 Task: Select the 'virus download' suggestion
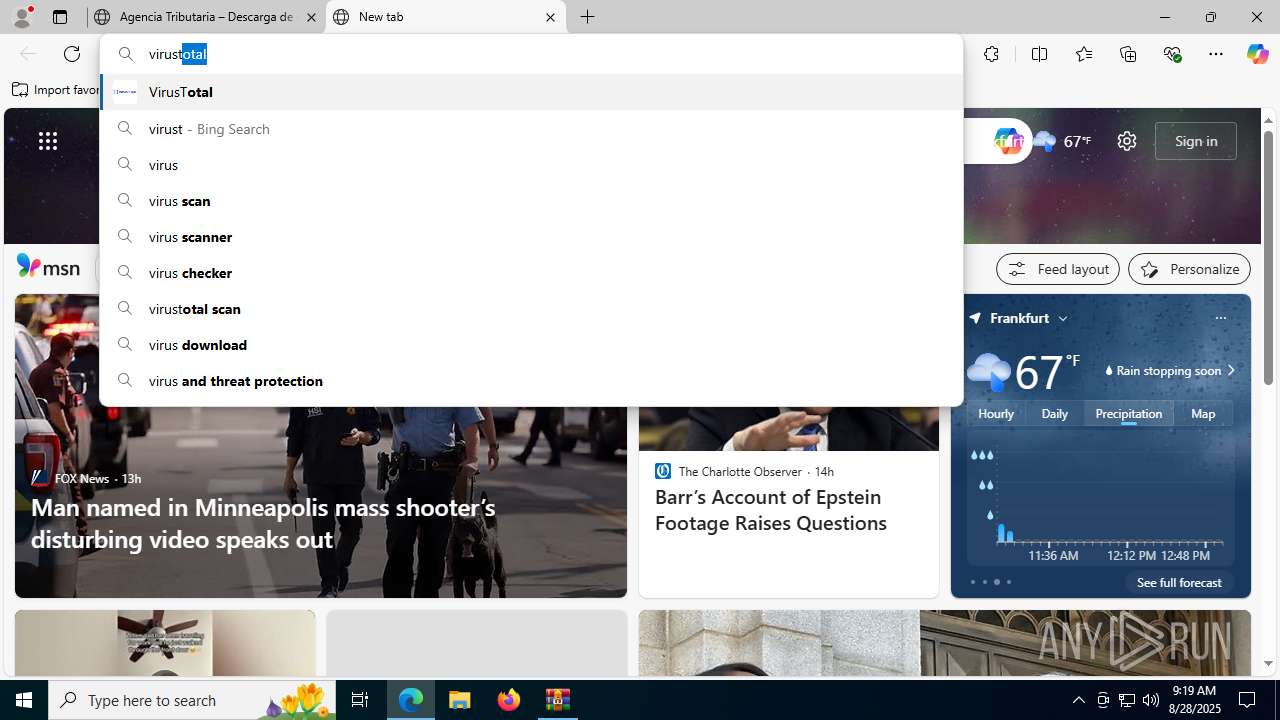(x=531, y=345)
